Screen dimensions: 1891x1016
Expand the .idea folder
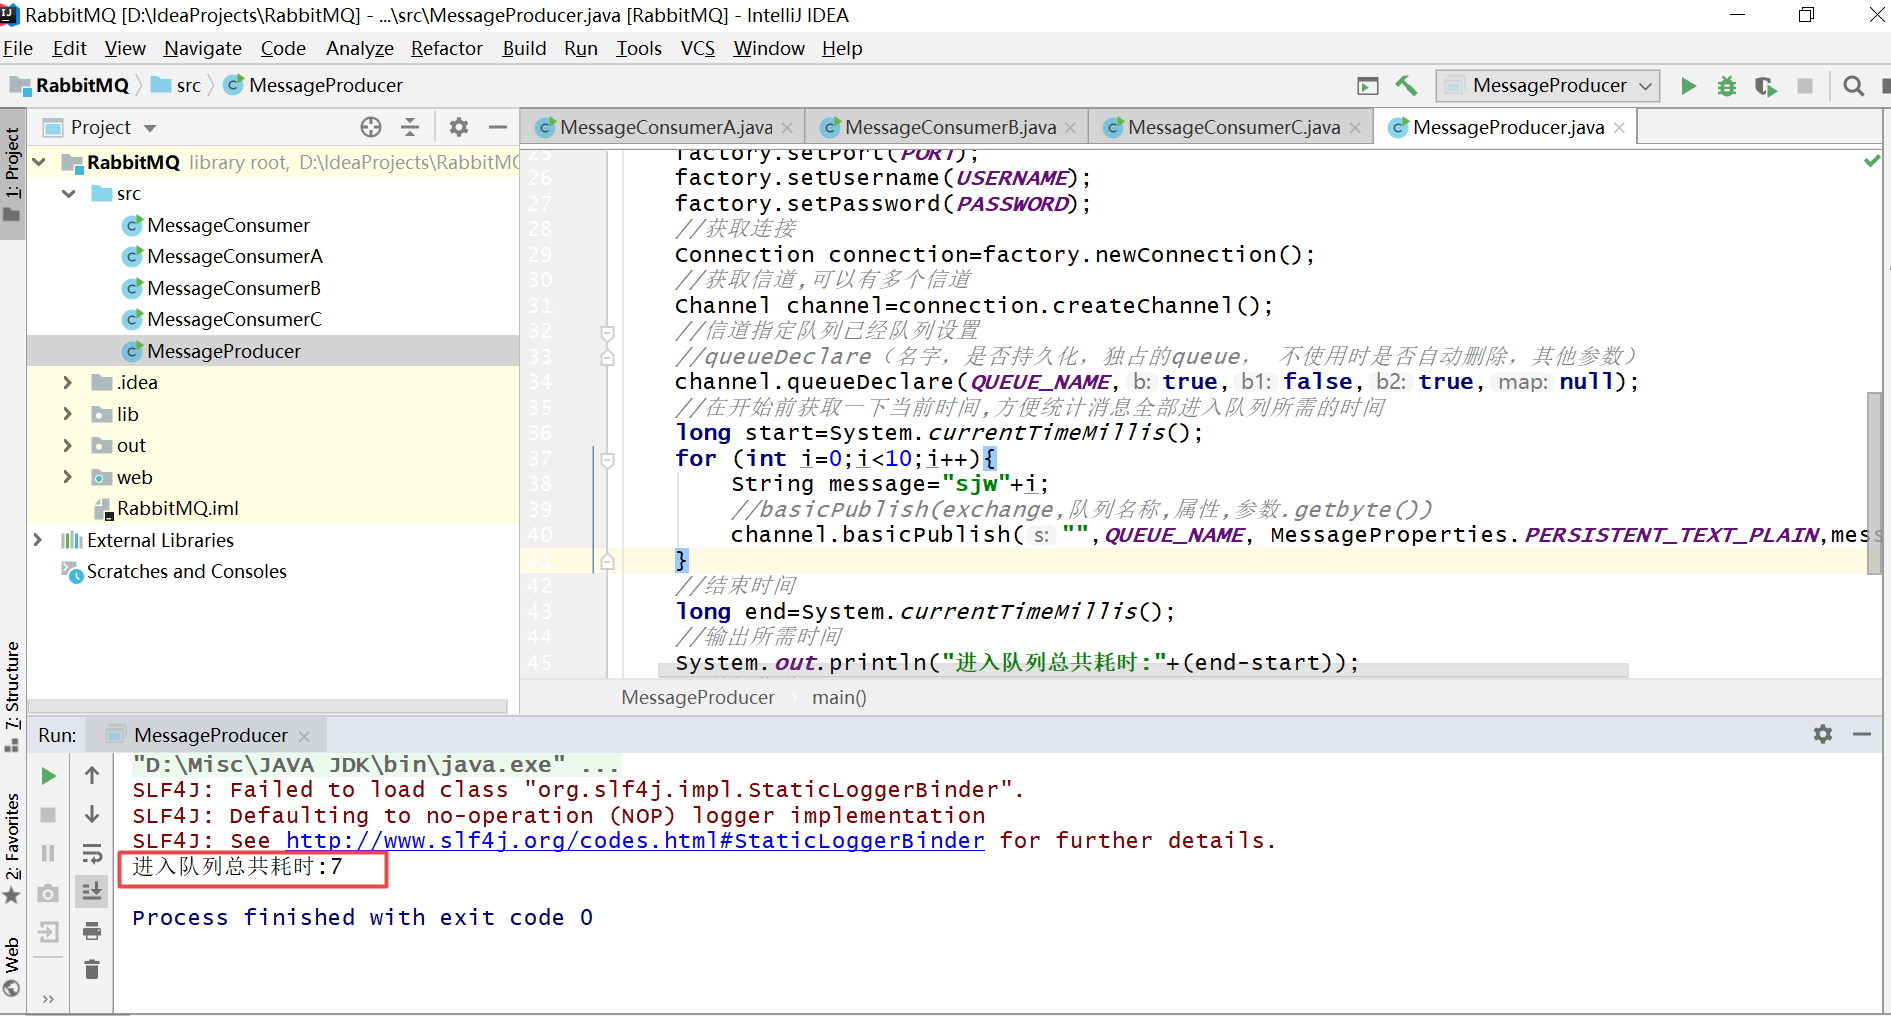[x=67, y=383]
